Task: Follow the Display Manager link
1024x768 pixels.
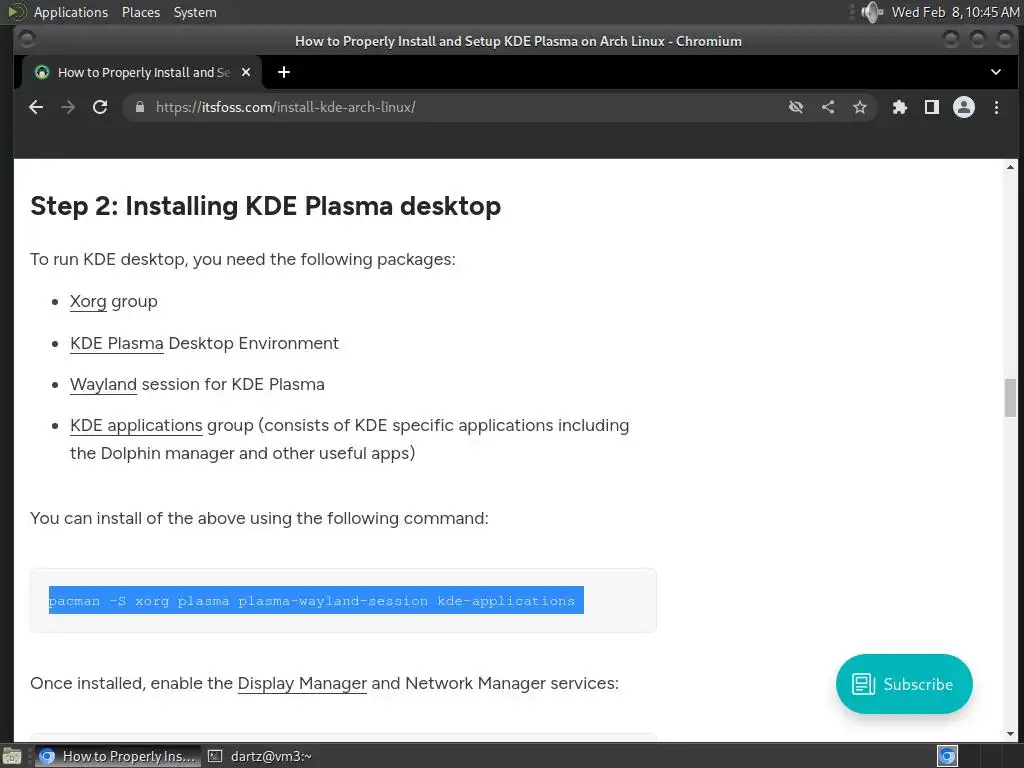Action: [x=302, y=684]
